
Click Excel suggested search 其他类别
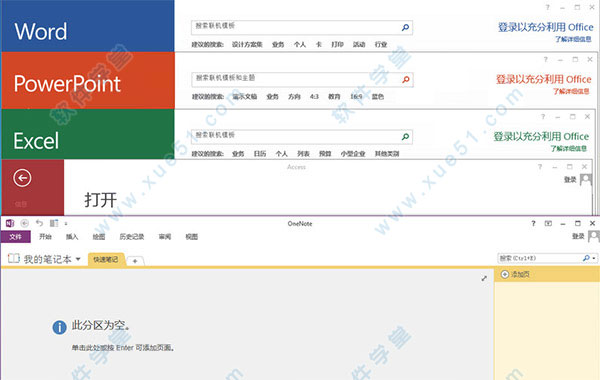click(387, 153)
